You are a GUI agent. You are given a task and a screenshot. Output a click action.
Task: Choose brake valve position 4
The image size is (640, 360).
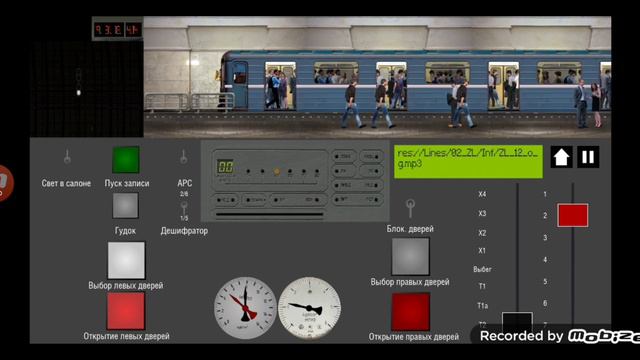point(545,260)
